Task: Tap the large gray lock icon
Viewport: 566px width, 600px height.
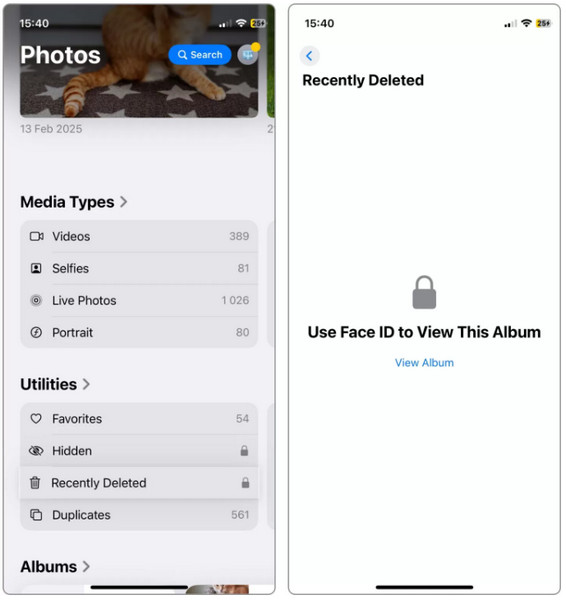Action: pyautogui.click(x=424, y=292)
